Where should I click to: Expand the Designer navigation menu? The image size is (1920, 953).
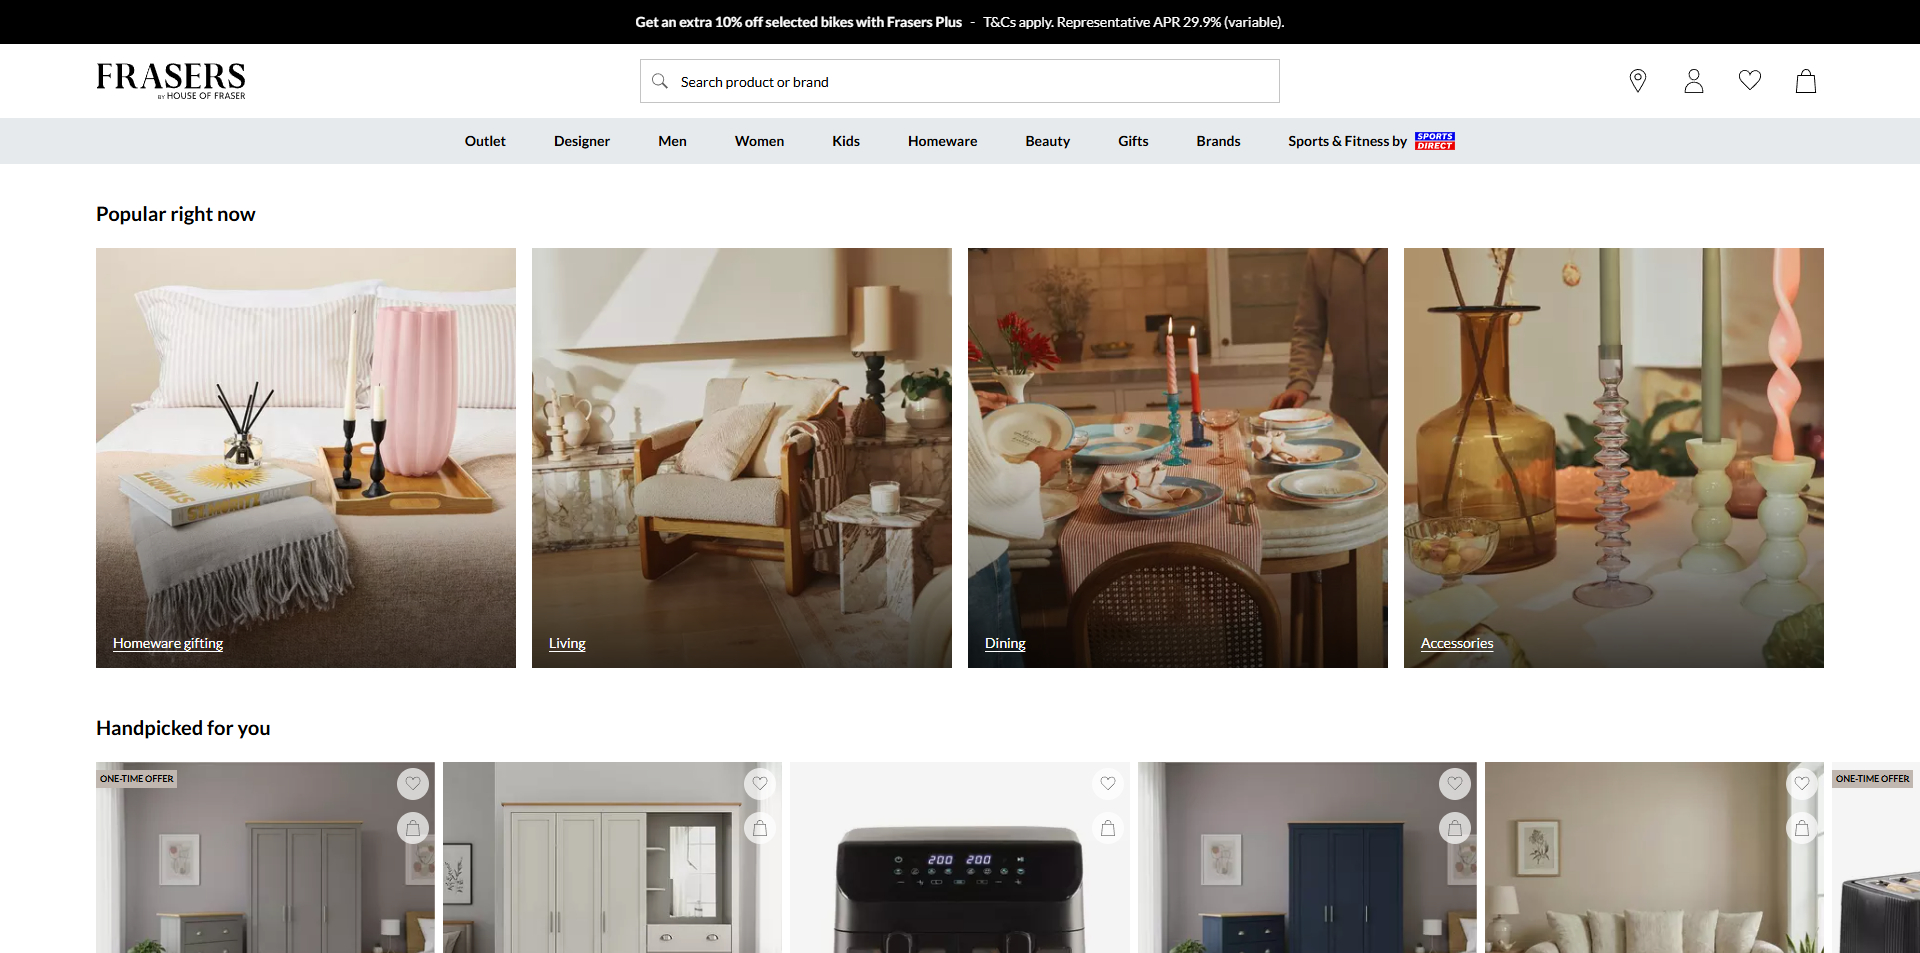(581, 141)
